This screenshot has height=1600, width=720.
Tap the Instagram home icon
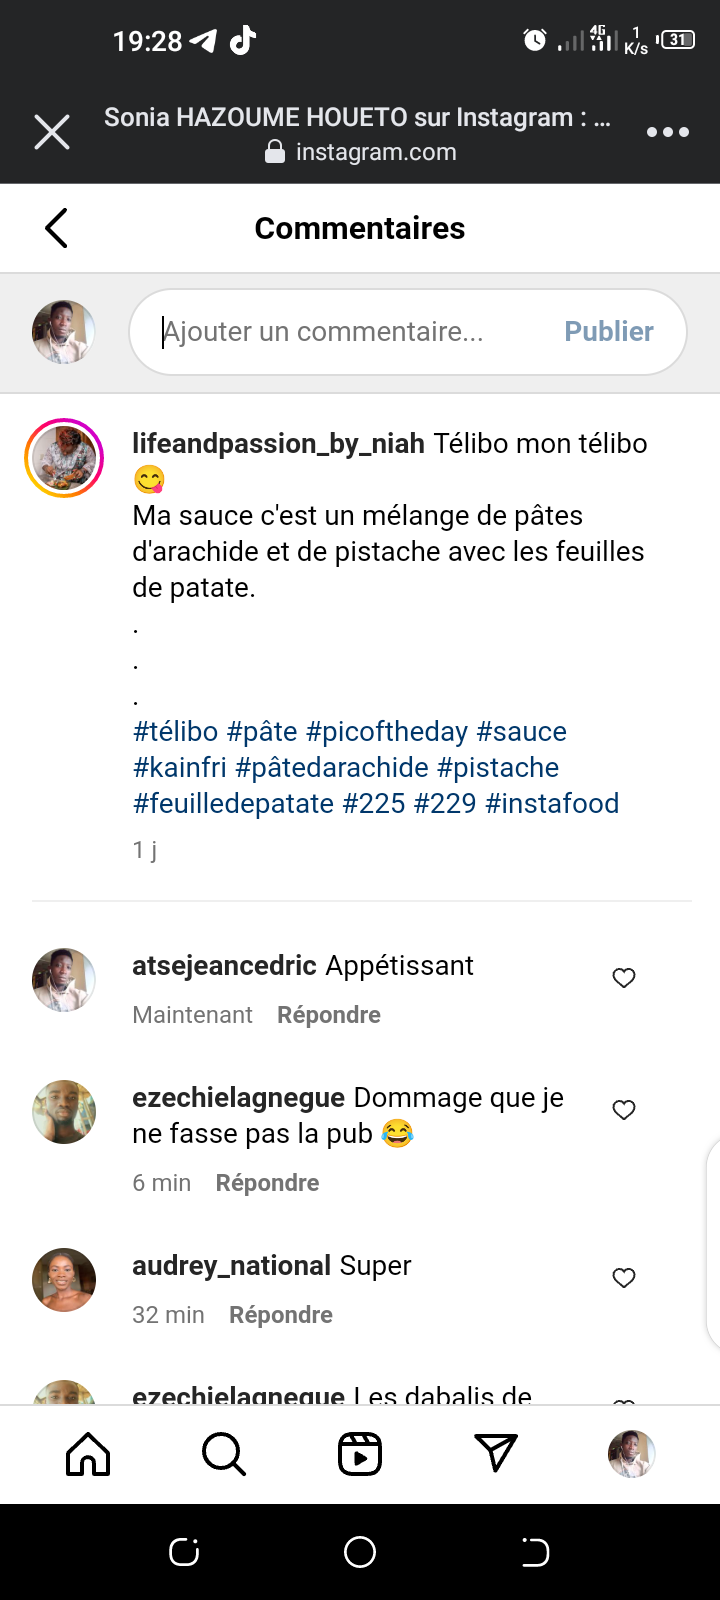tap(88, 1454)
